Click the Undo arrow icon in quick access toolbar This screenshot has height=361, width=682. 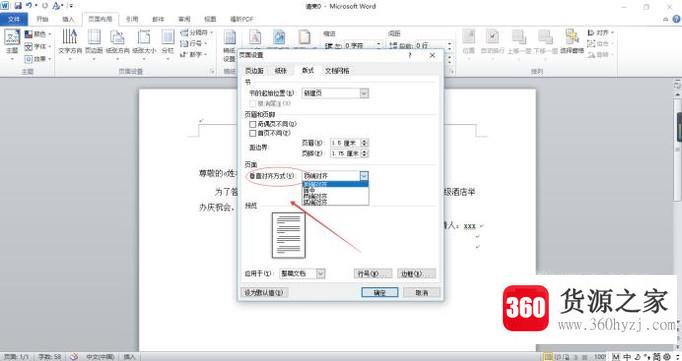[x=29, y=6]
